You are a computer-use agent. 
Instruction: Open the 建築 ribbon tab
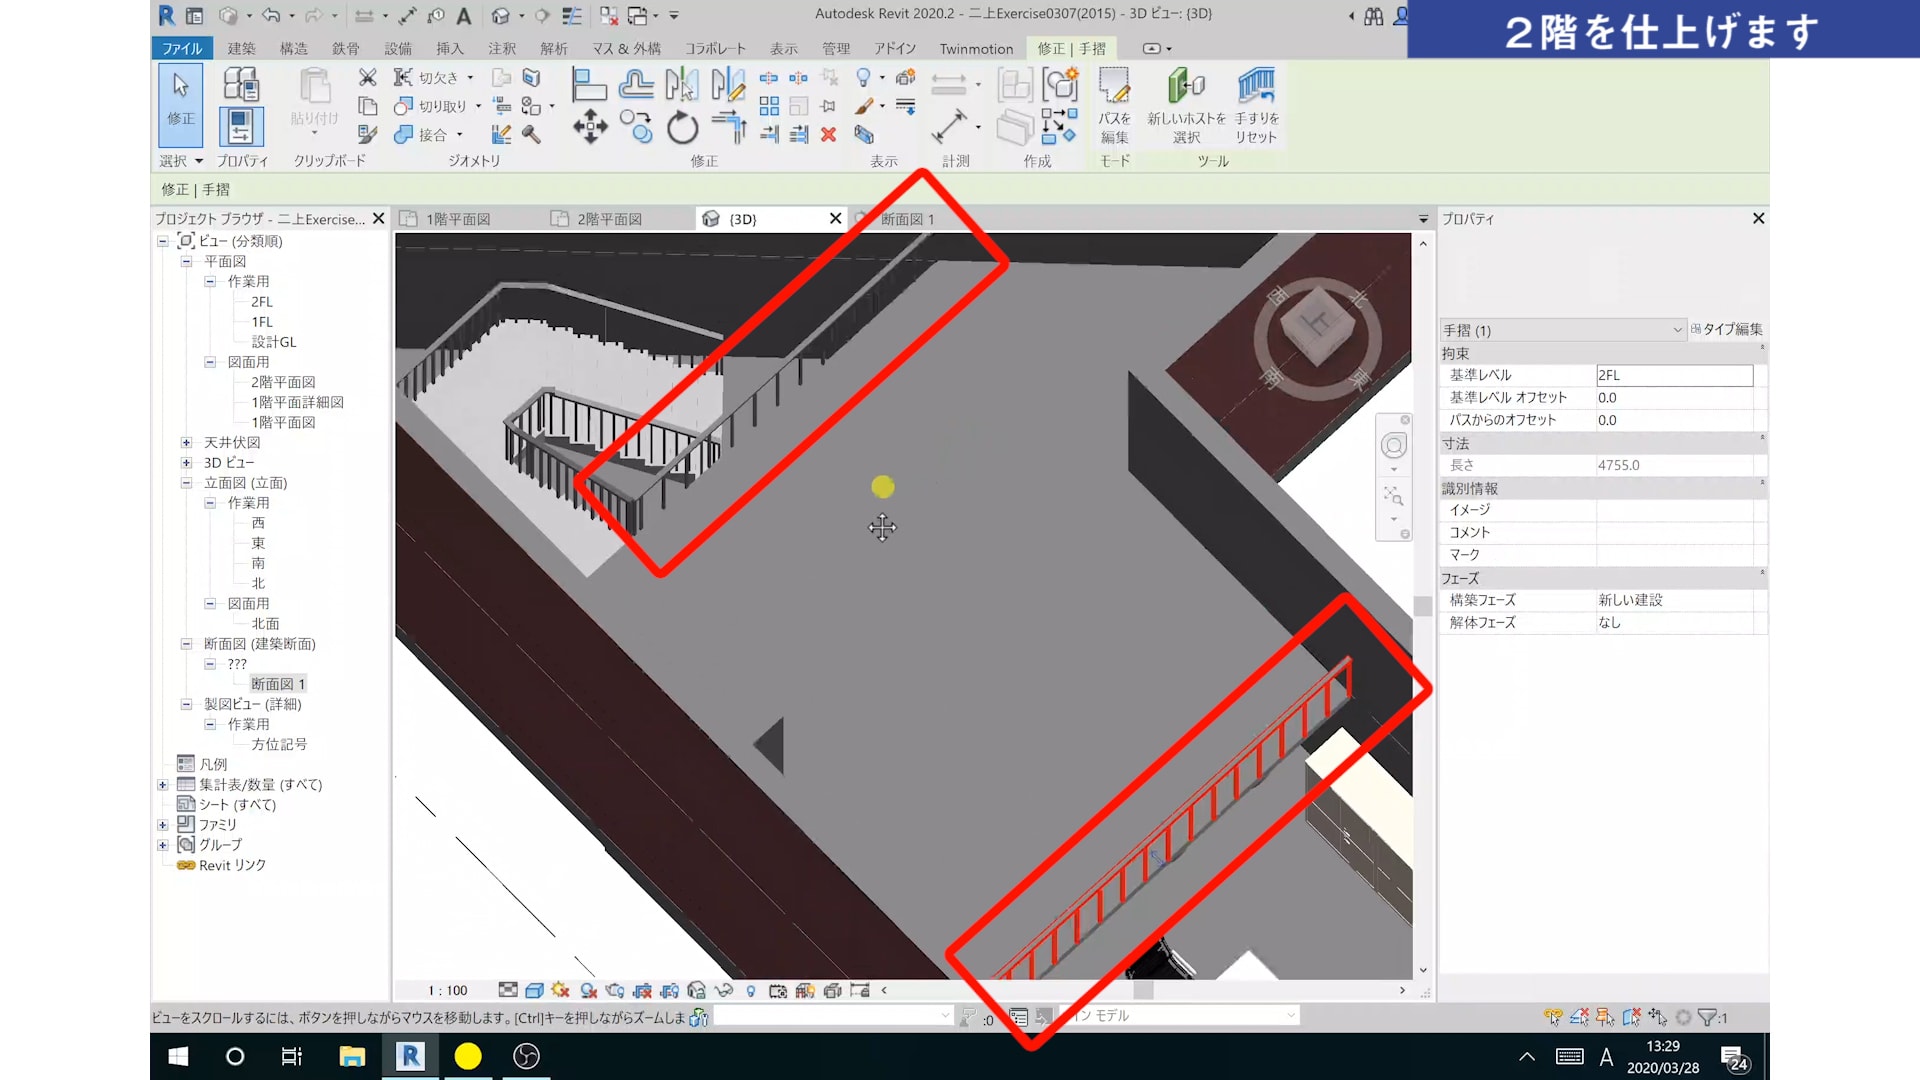click(241, 48)
